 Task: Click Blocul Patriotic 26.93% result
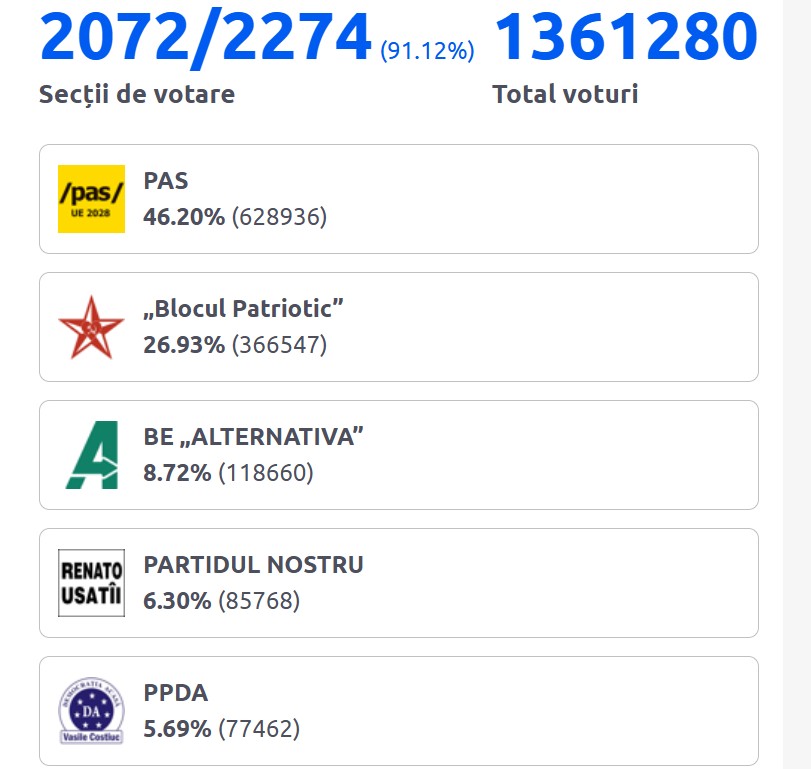coord(184,345)
